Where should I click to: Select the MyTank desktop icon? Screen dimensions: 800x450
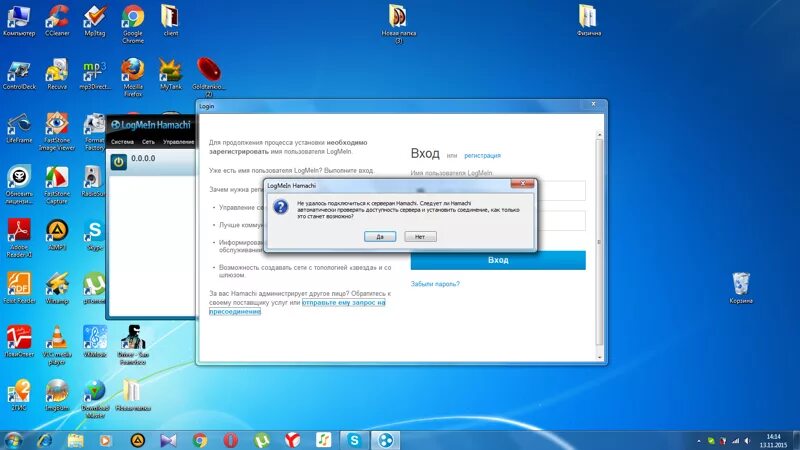[170, 74]
